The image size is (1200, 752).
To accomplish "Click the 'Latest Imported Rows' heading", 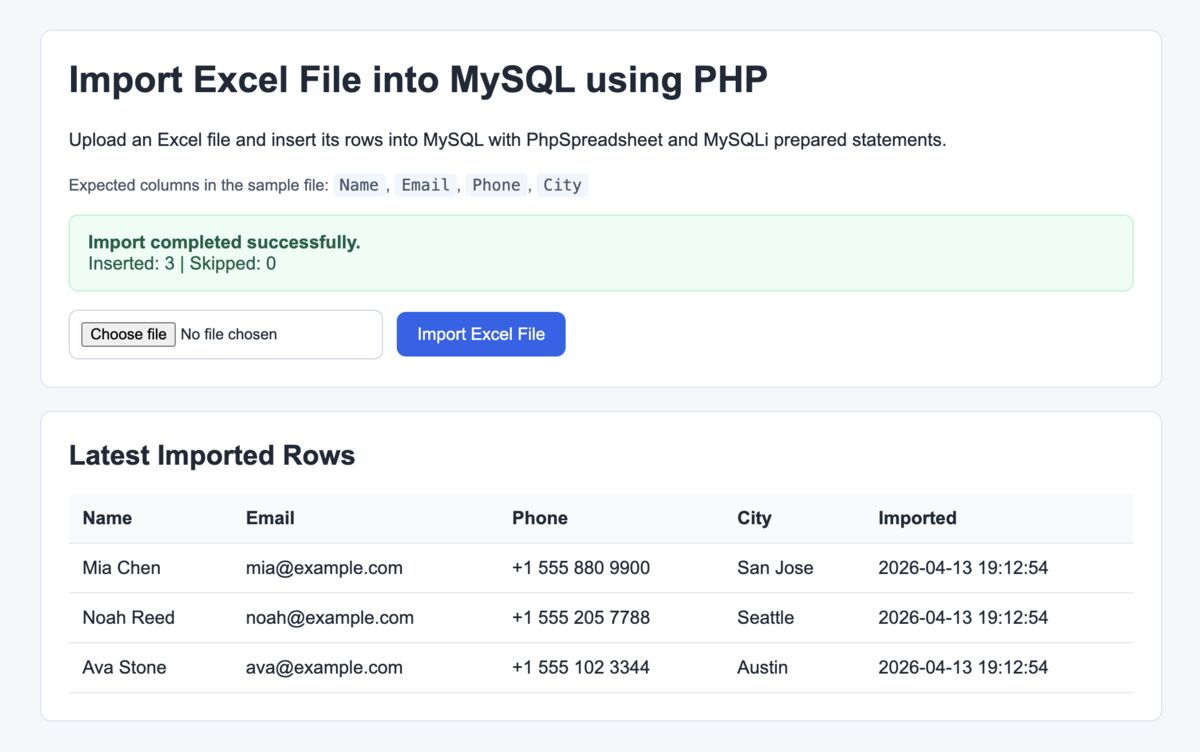I will coord(212,455).
